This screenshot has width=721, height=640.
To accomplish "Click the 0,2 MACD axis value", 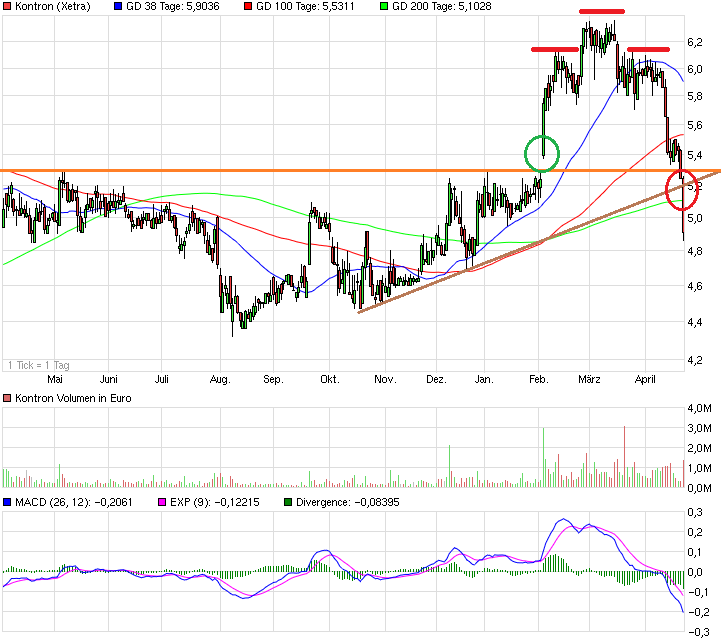I will (x=695, y=532).
